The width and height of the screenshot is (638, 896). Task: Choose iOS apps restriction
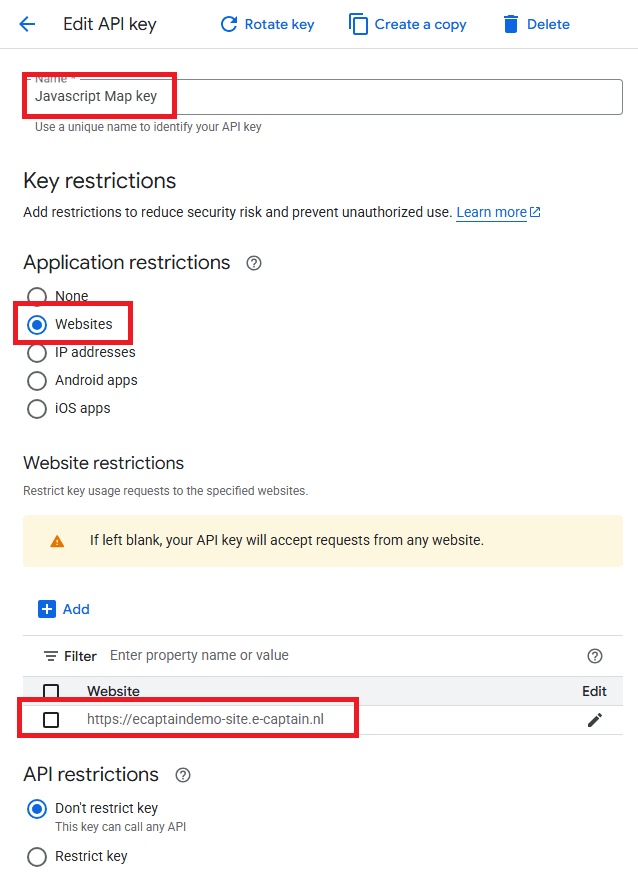(37, 409)
